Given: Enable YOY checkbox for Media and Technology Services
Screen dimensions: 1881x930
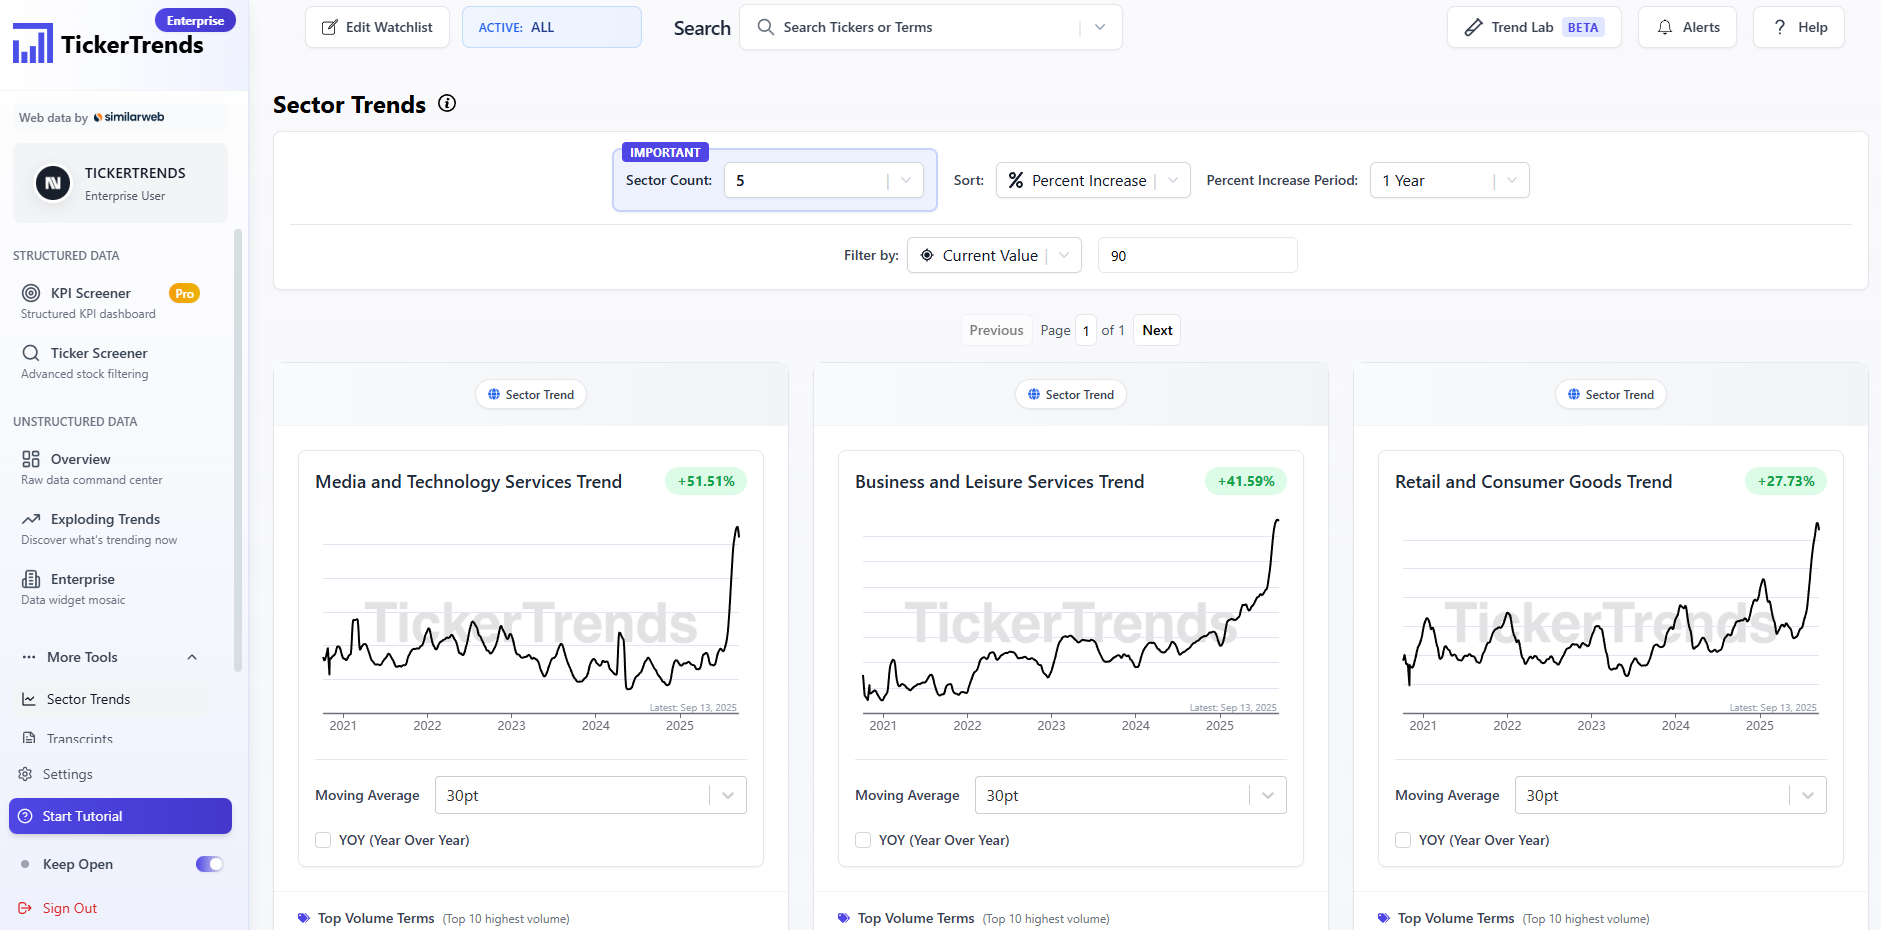Looking at the screenshot, I should [x=323, y=840].
